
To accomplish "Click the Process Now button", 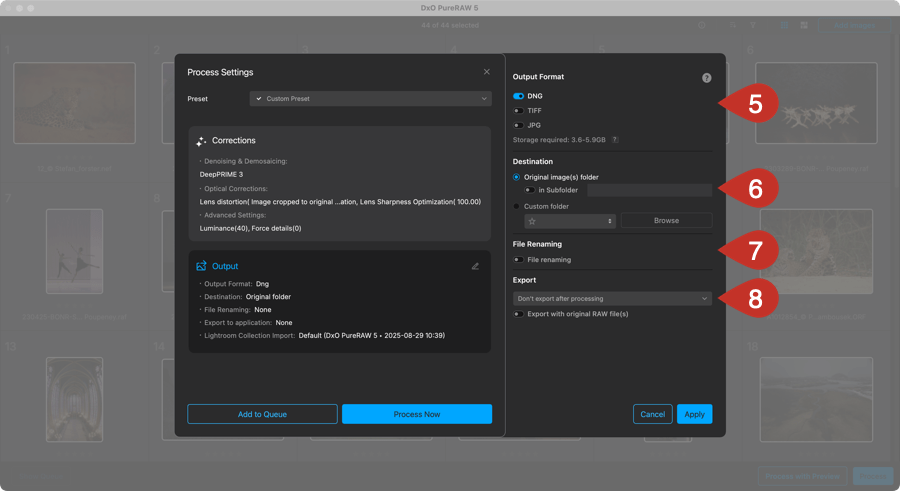I will [x=417, y=414].
